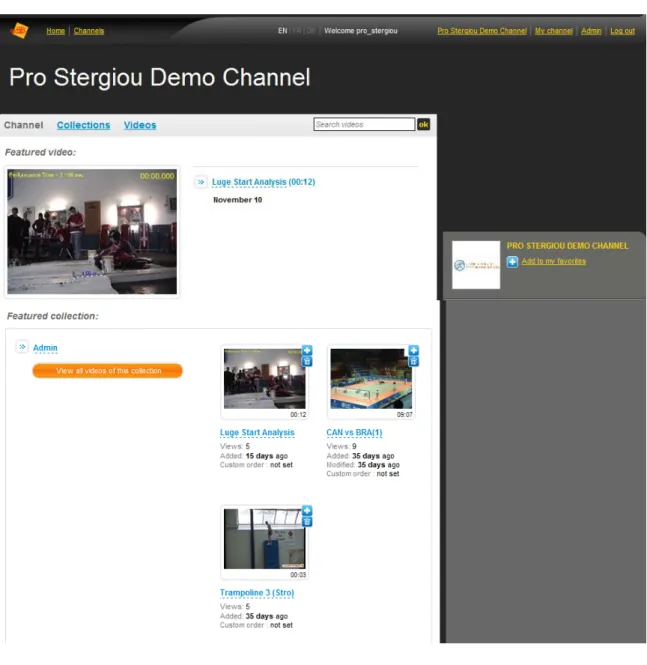This screenshot has width=647, height=665.
Task: Click the Featured collection: heading
Action: 53,316
